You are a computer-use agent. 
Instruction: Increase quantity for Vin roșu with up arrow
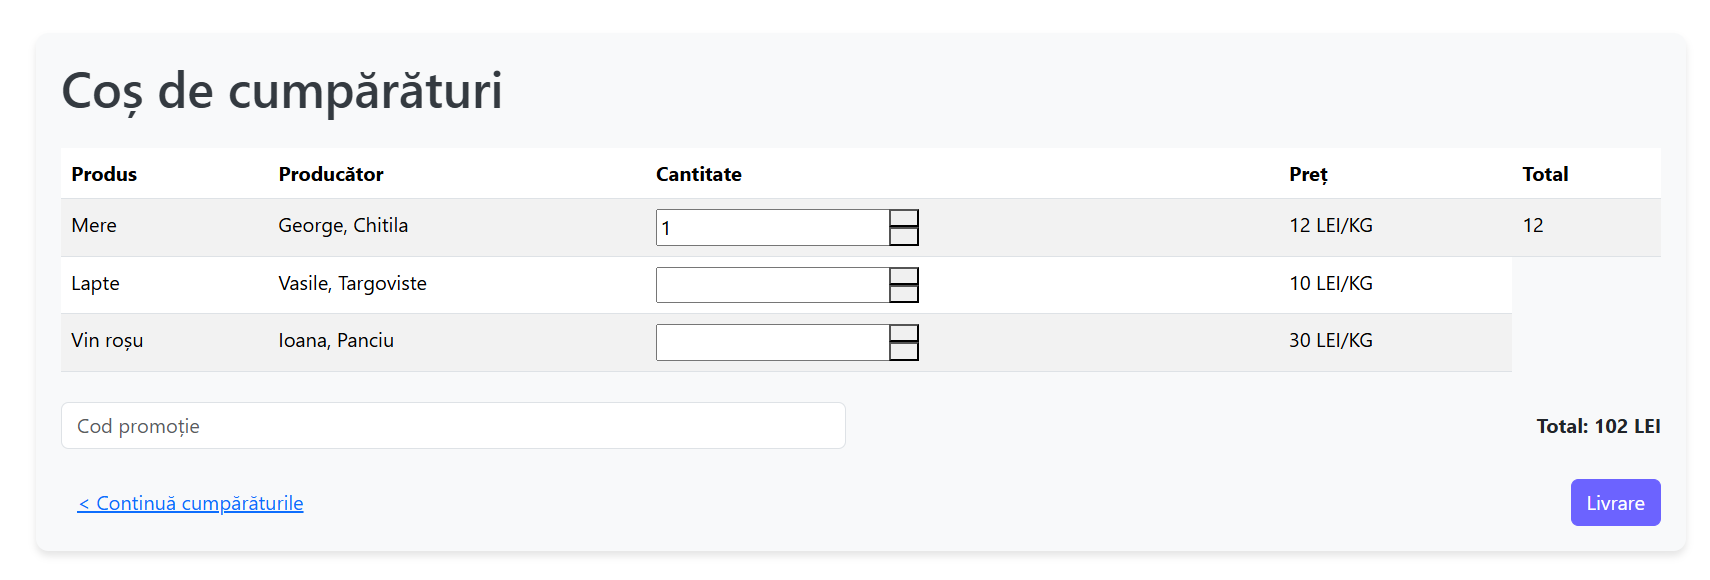904,334
